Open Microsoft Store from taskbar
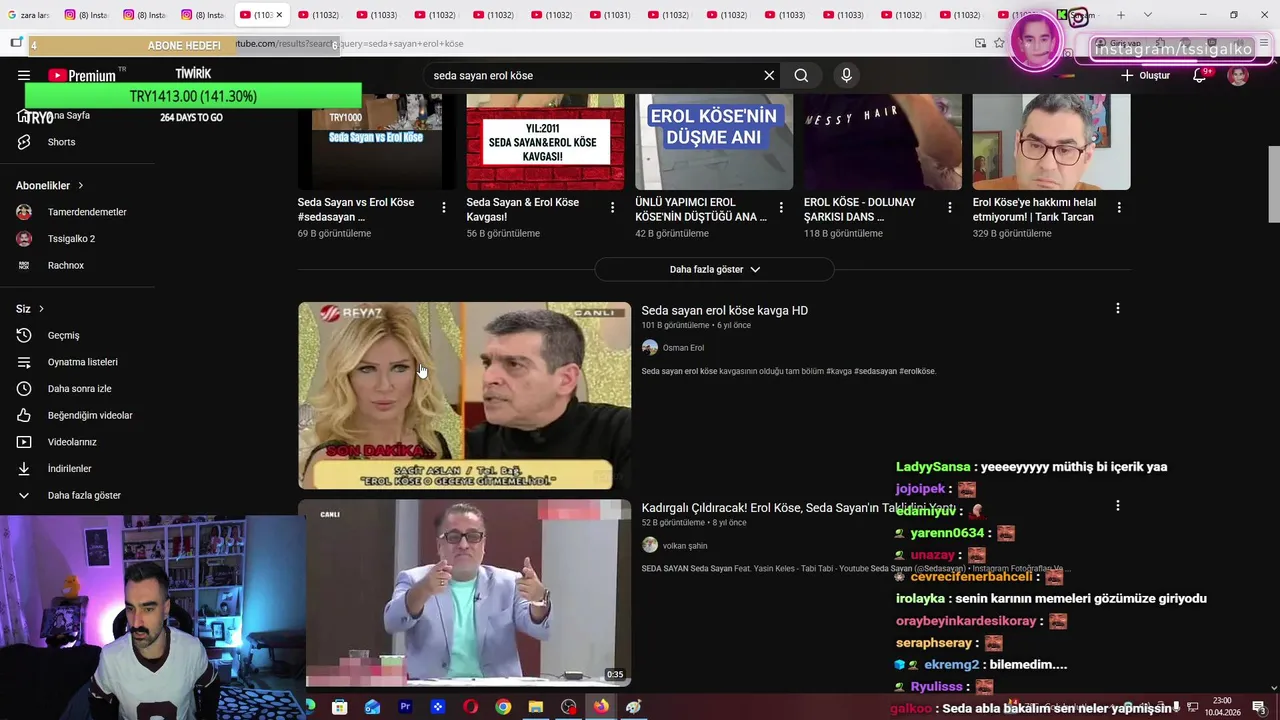This screenshot has width=1280, height=720. click(x=340, y=707)
